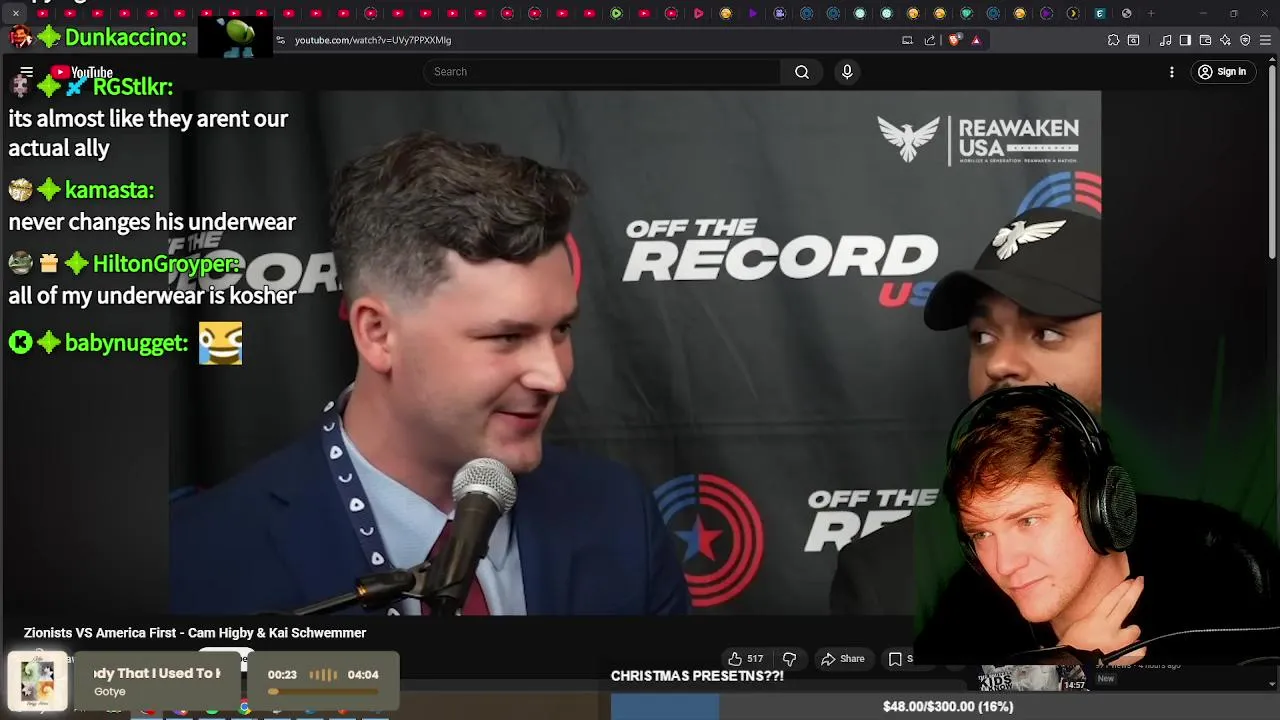
Task: Toggle the Brave VPN shield icon
Action: pos(1245,40)
